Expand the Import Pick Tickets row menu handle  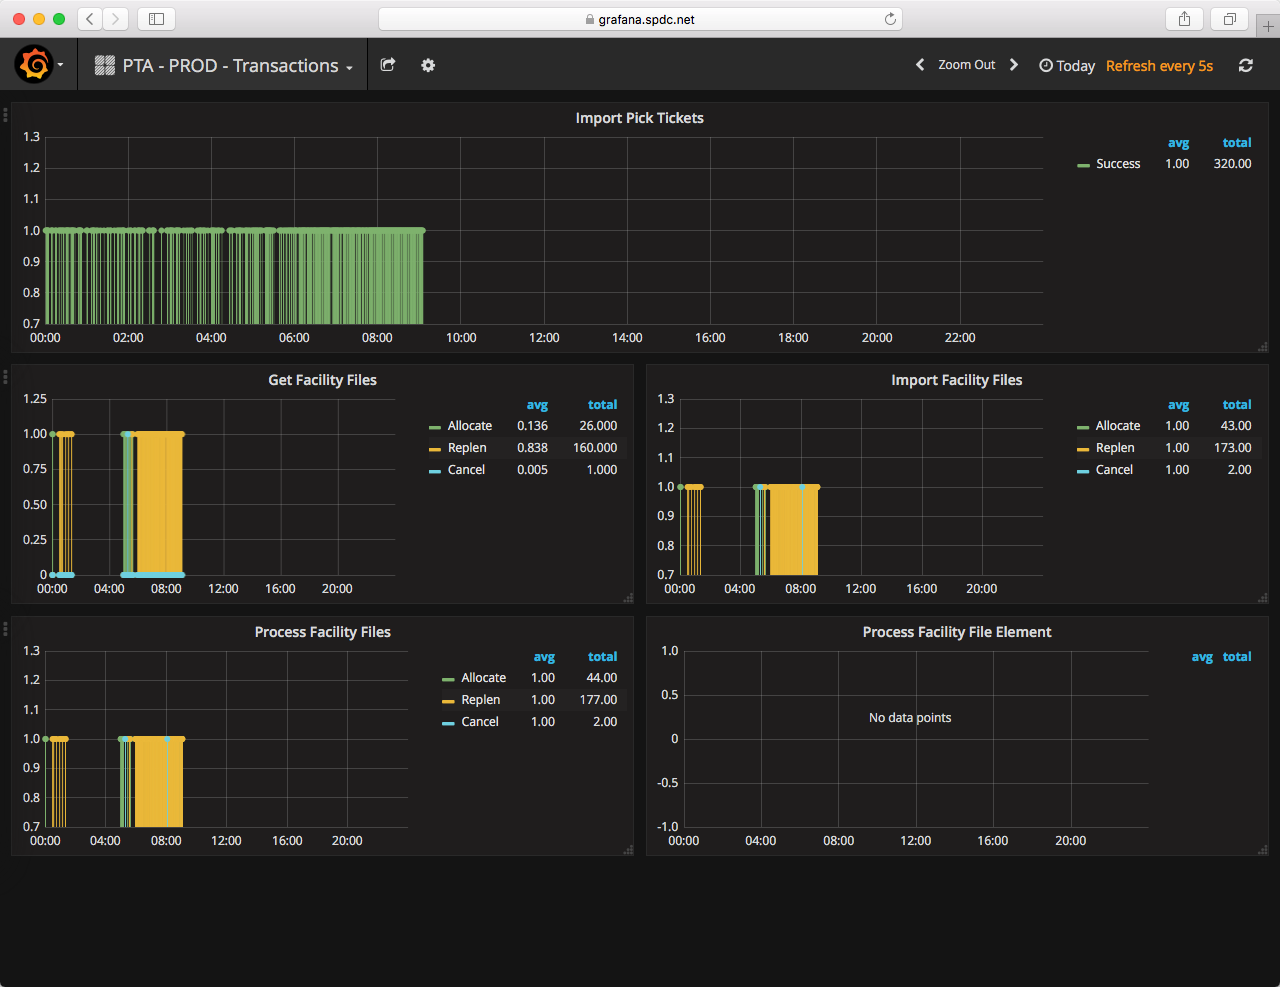click(6, 115)
